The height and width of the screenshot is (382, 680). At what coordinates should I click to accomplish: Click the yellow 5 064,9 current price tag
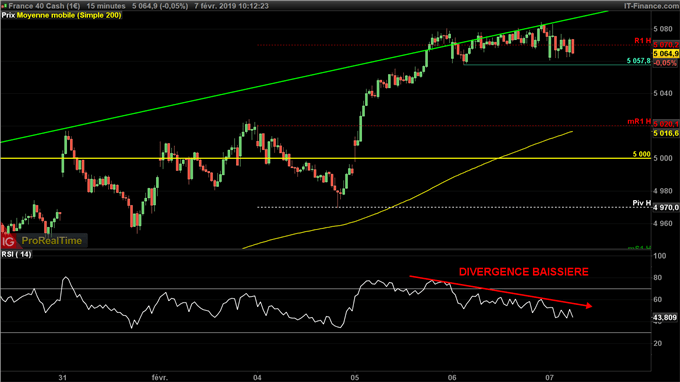666,54
